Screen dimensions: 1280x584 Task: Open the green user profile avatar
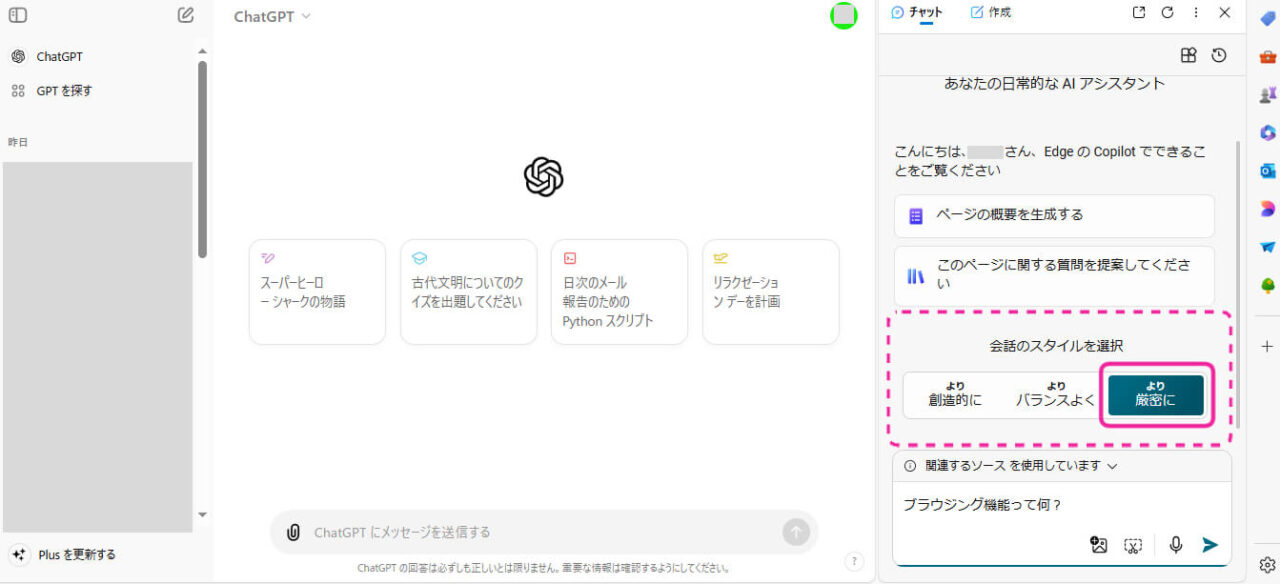[x=844, y=15]
